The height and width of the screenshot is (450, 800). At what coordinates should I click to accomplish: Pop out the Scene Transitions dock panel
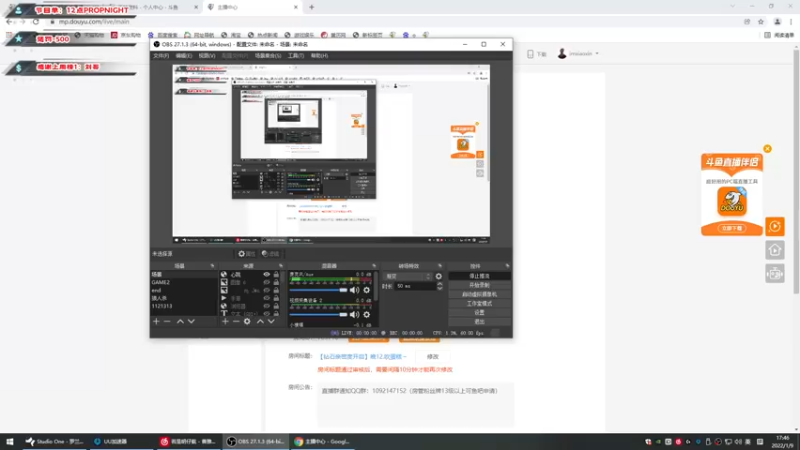pos(440,266)
